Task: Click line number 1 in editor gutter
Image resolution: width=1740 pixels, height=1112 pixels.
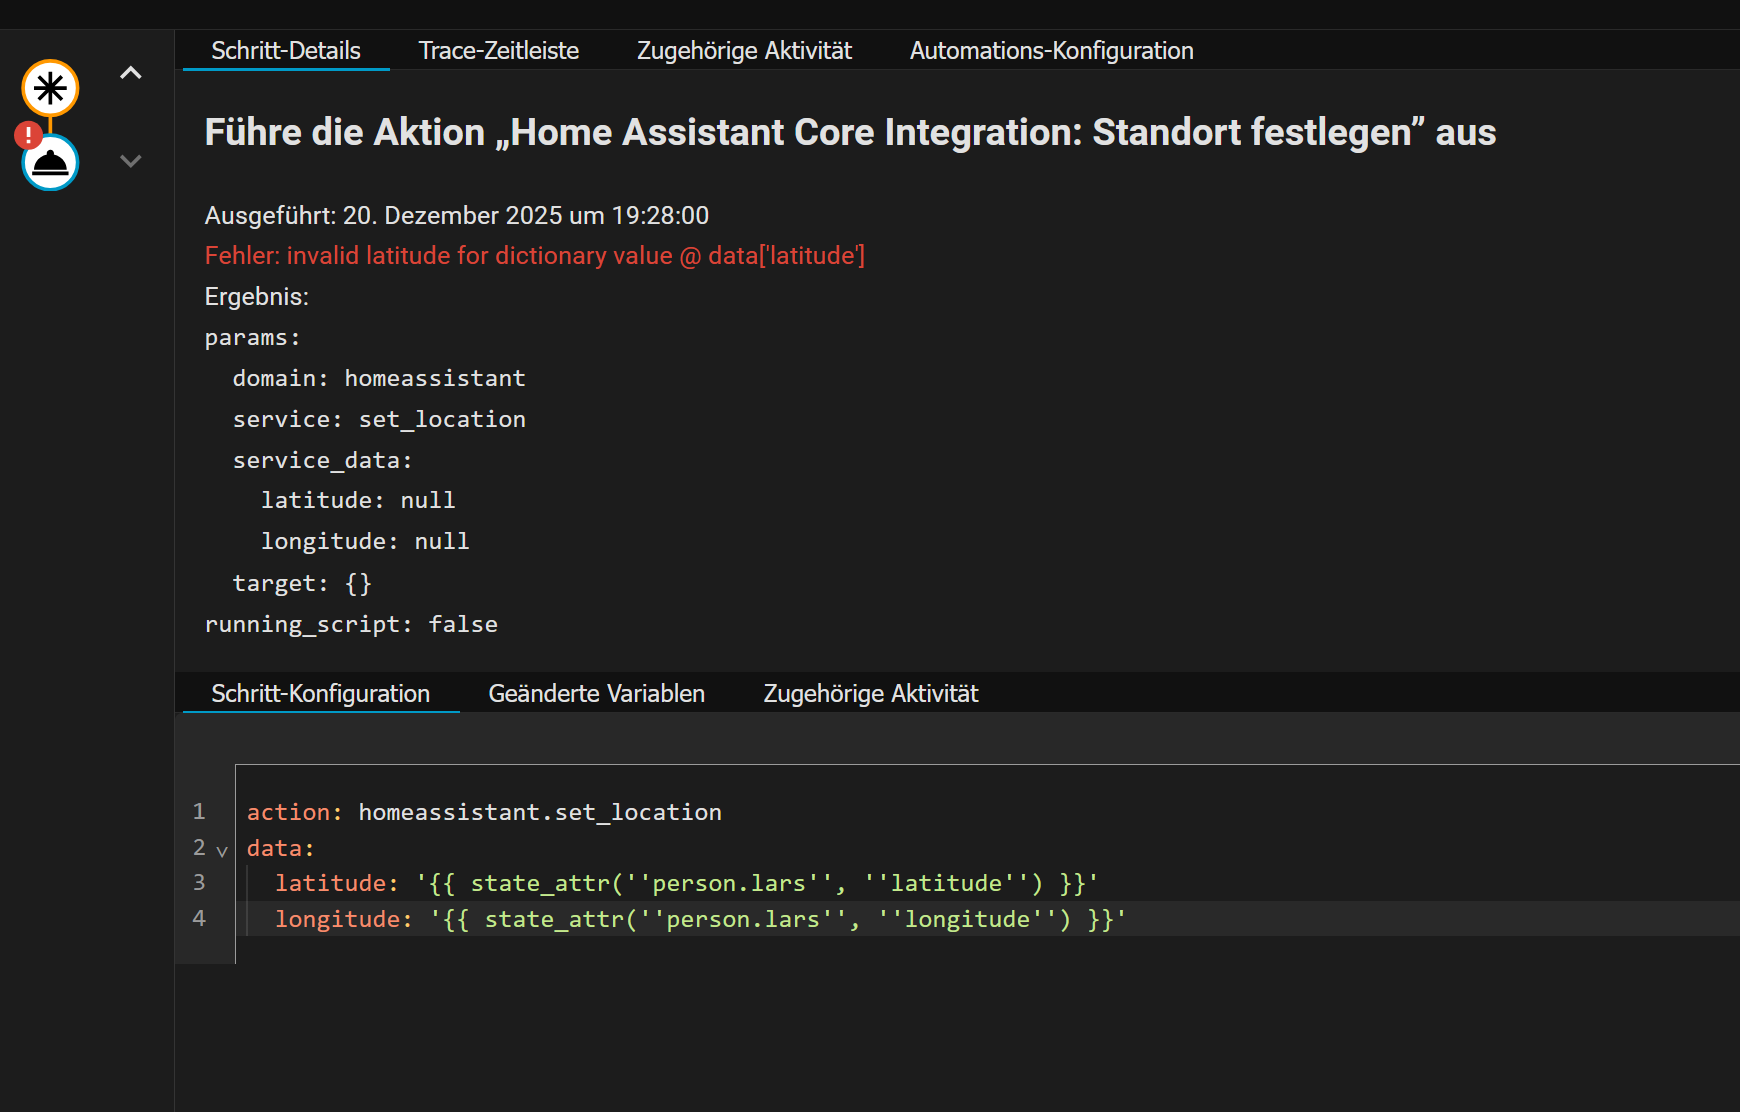Action: [199, 811]
